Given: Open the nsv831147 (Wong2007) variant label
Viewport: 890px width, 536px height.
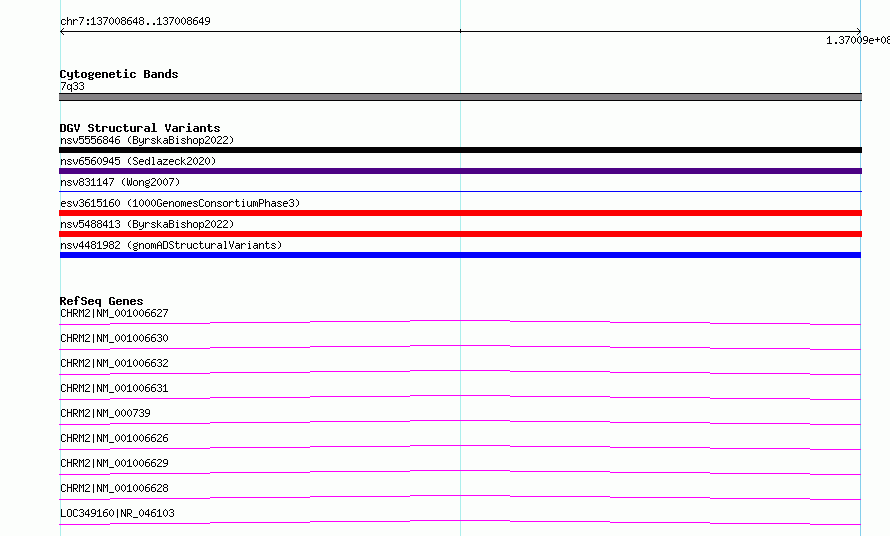Looking at the screenshot, I should 120,182.
